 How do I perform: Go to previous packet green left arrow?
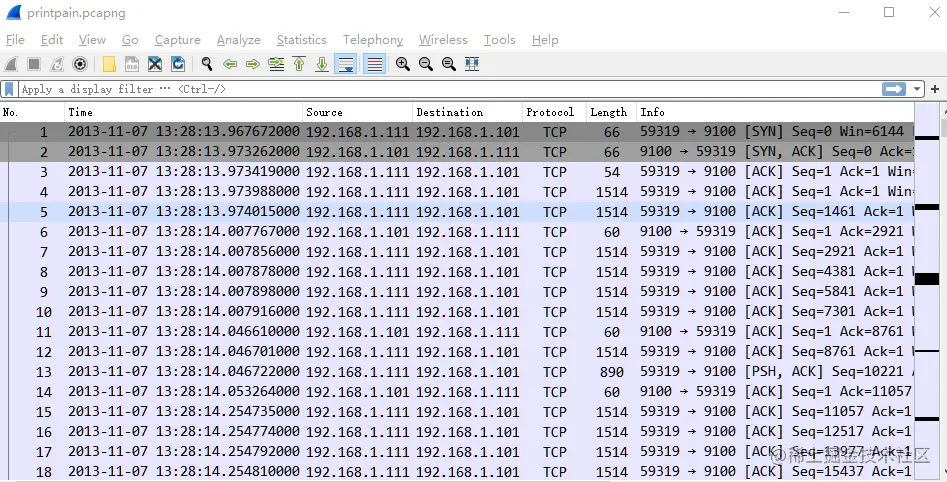[230, 64]
